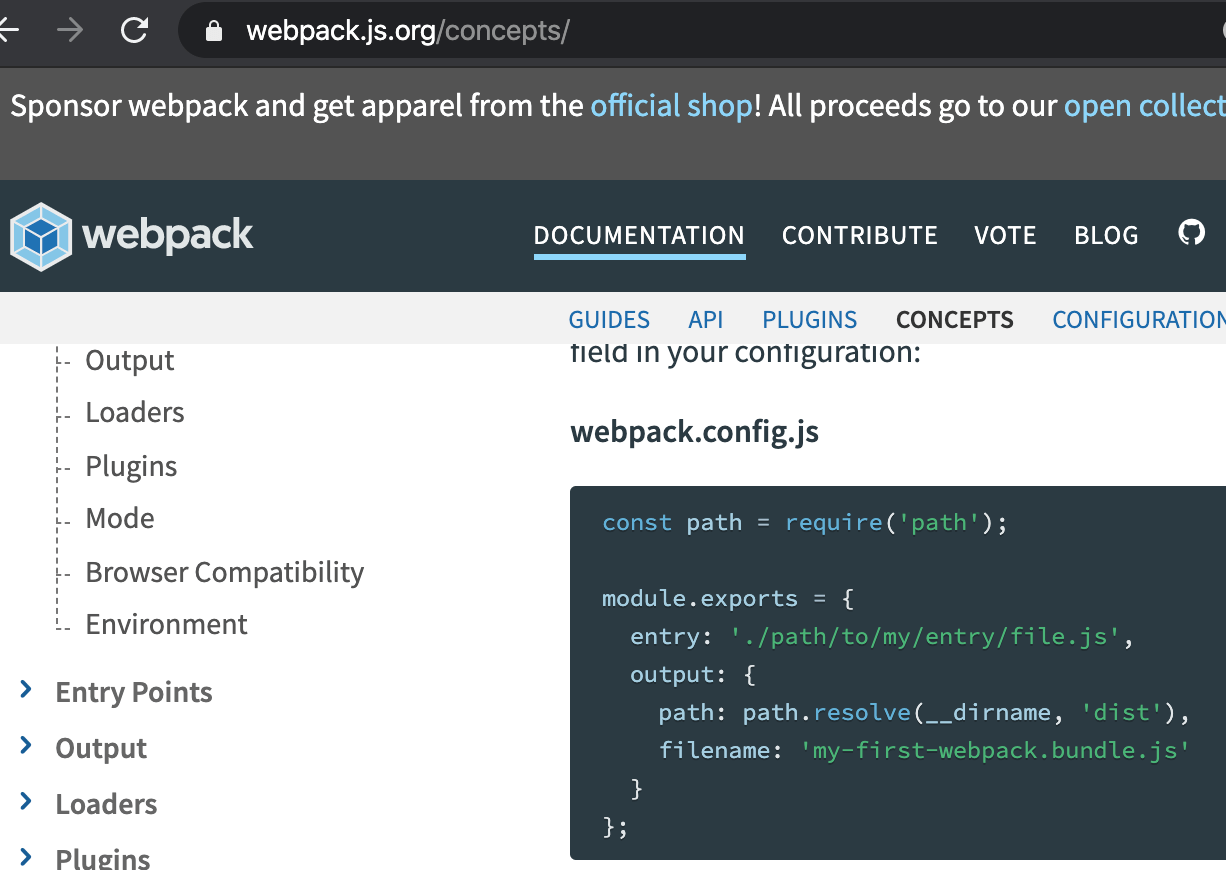Follow the official shop link
1226x870 pixels.
pyautogui.click(x=672, y=106)
